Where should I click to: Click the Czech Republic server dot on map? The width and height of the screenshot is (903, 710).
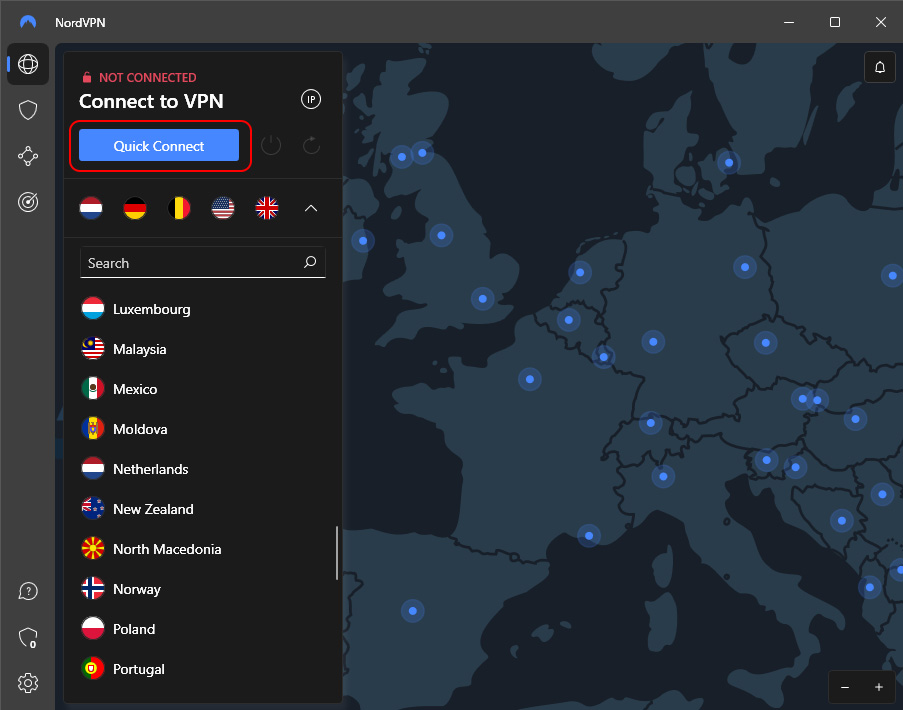[765, 343]
